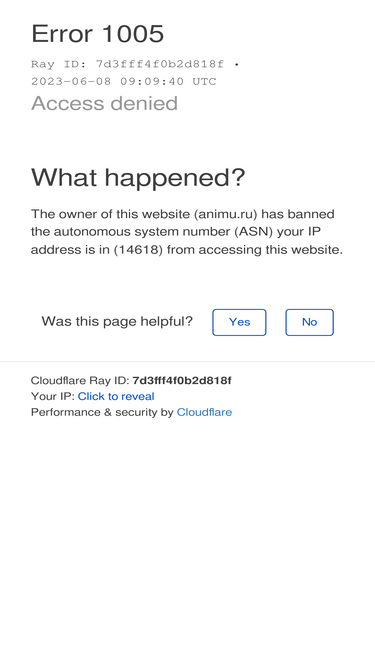Open the Cloudflare link in footer
The width and height of the screenshot is (375, 667).
pyautogui.click(x=204, y=412)
